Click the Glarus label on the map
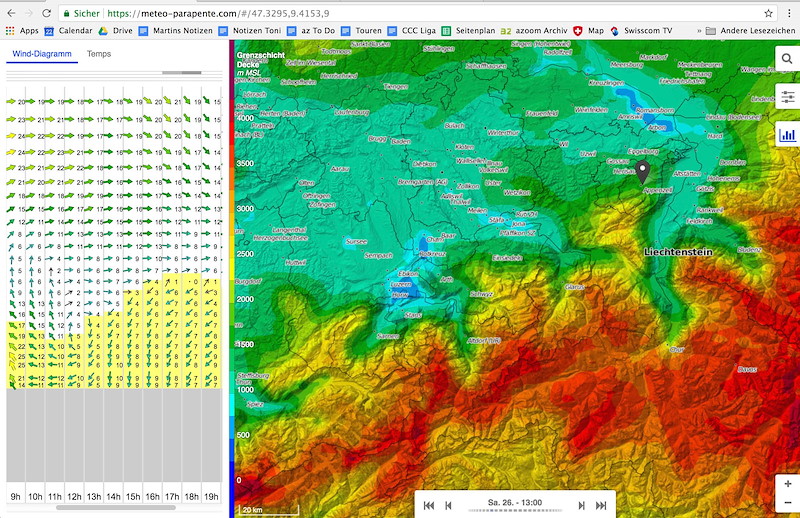Screen dimensions: 800x518 pos(574,287)
